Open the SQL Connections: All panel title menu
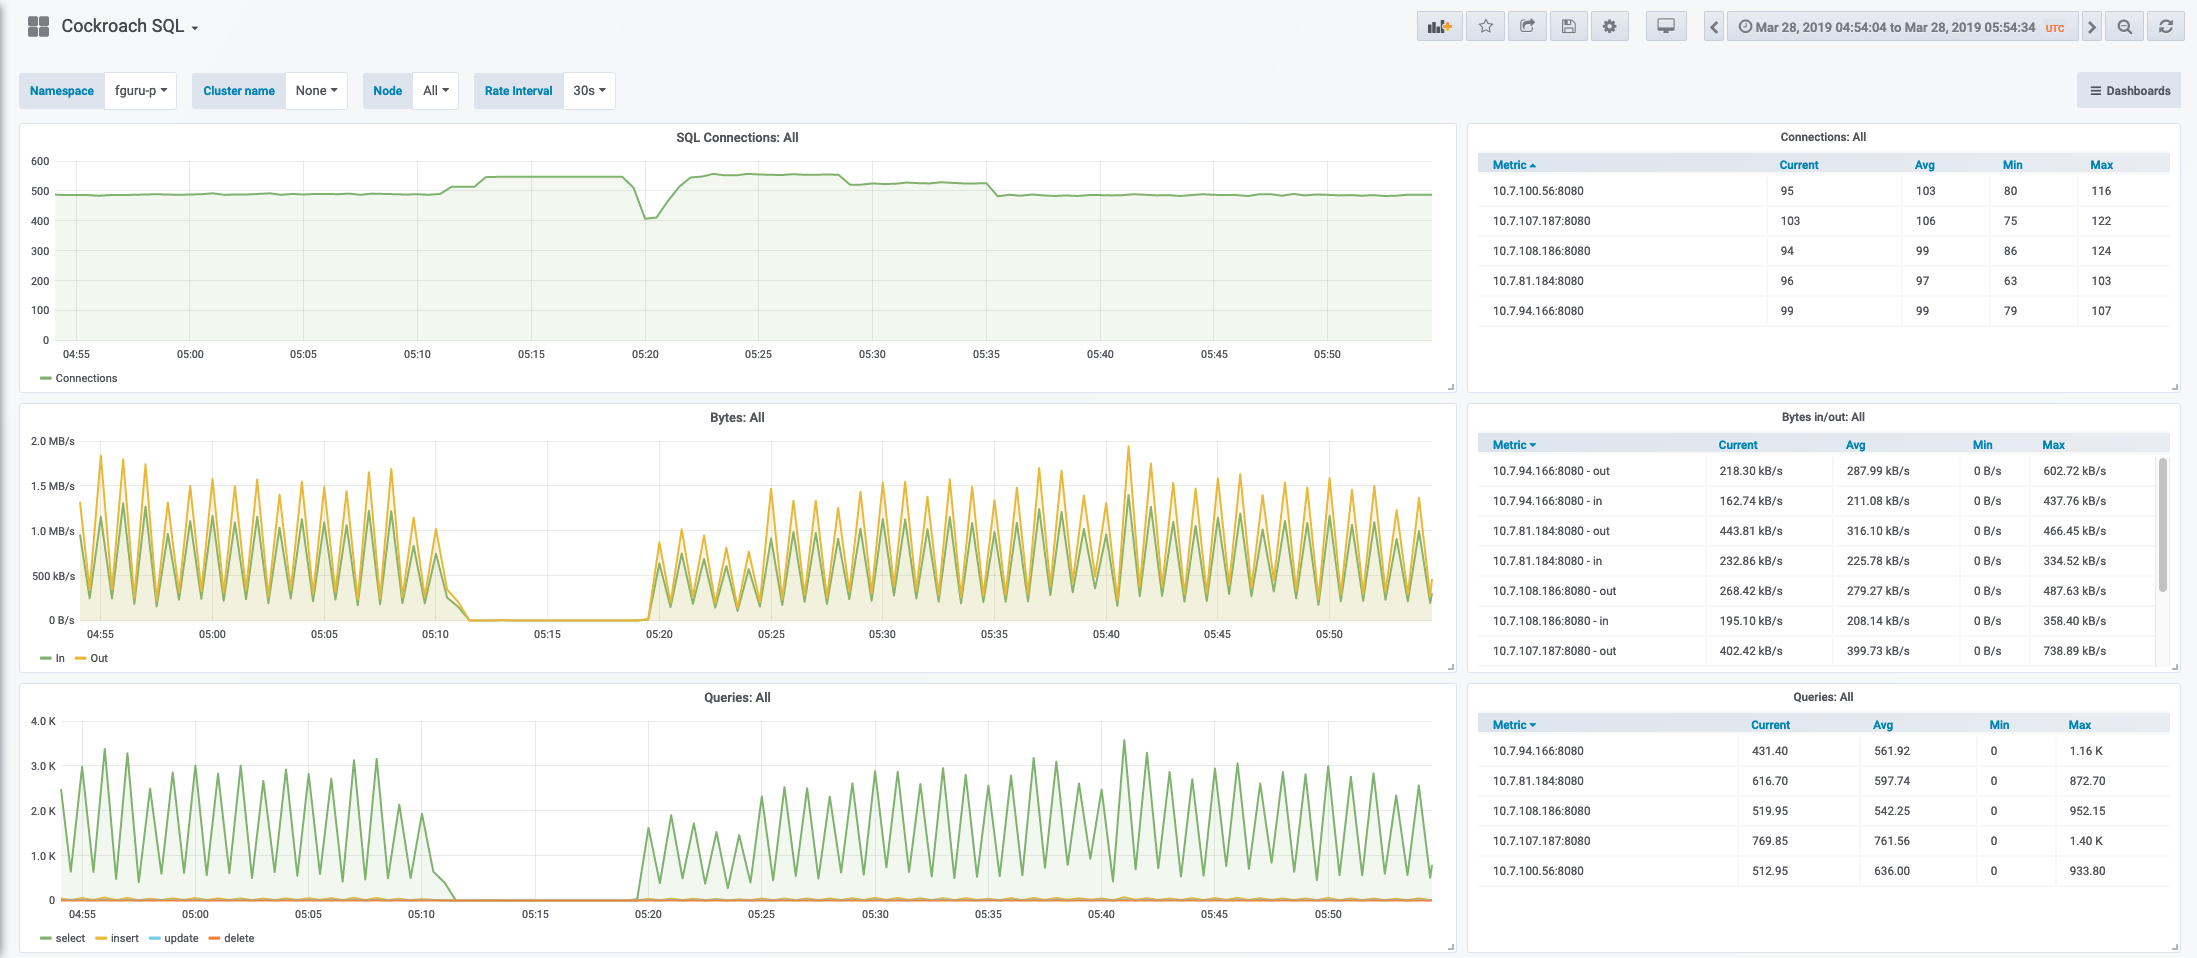 click(x=737, y=138)
